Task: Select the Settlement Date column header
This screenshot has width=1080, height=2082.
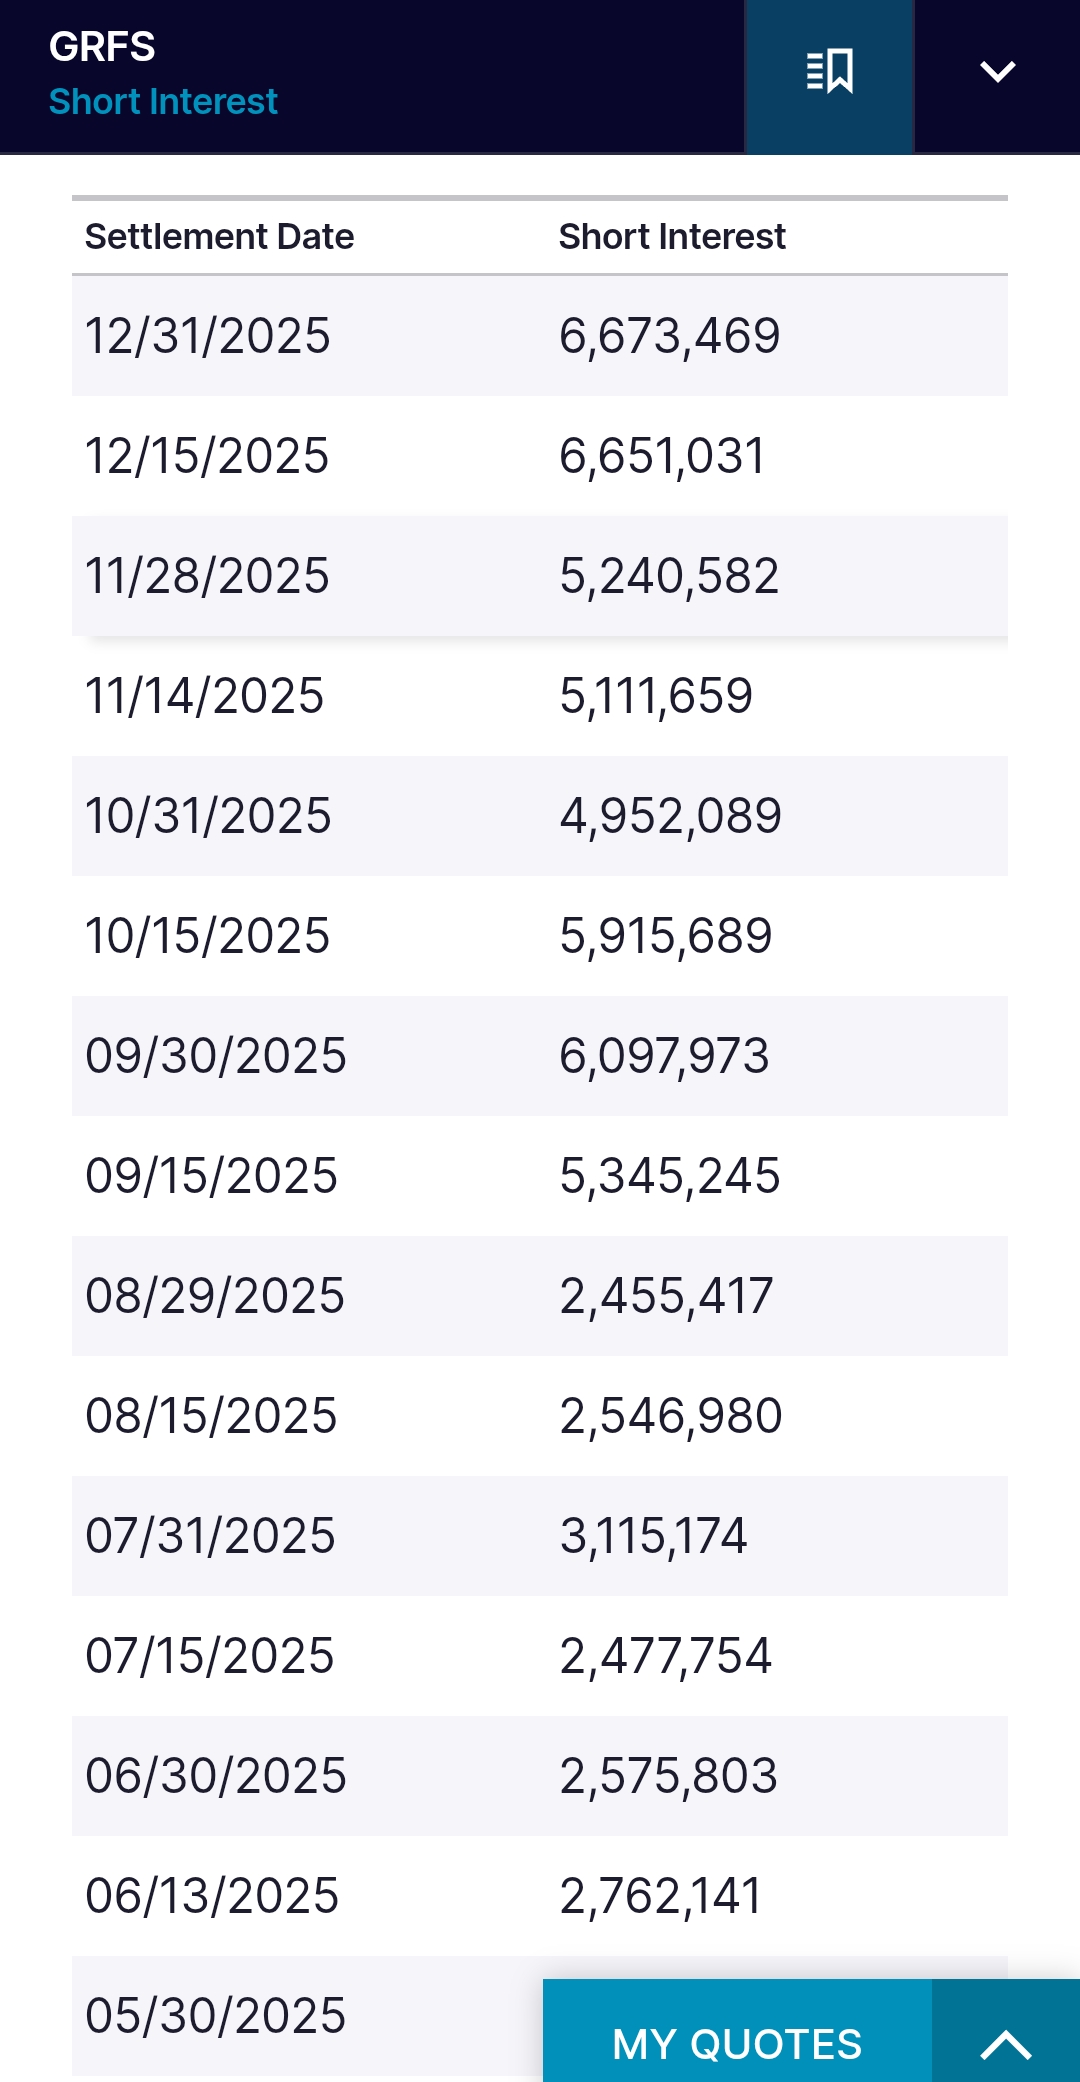Action: (x=219, y=237)
